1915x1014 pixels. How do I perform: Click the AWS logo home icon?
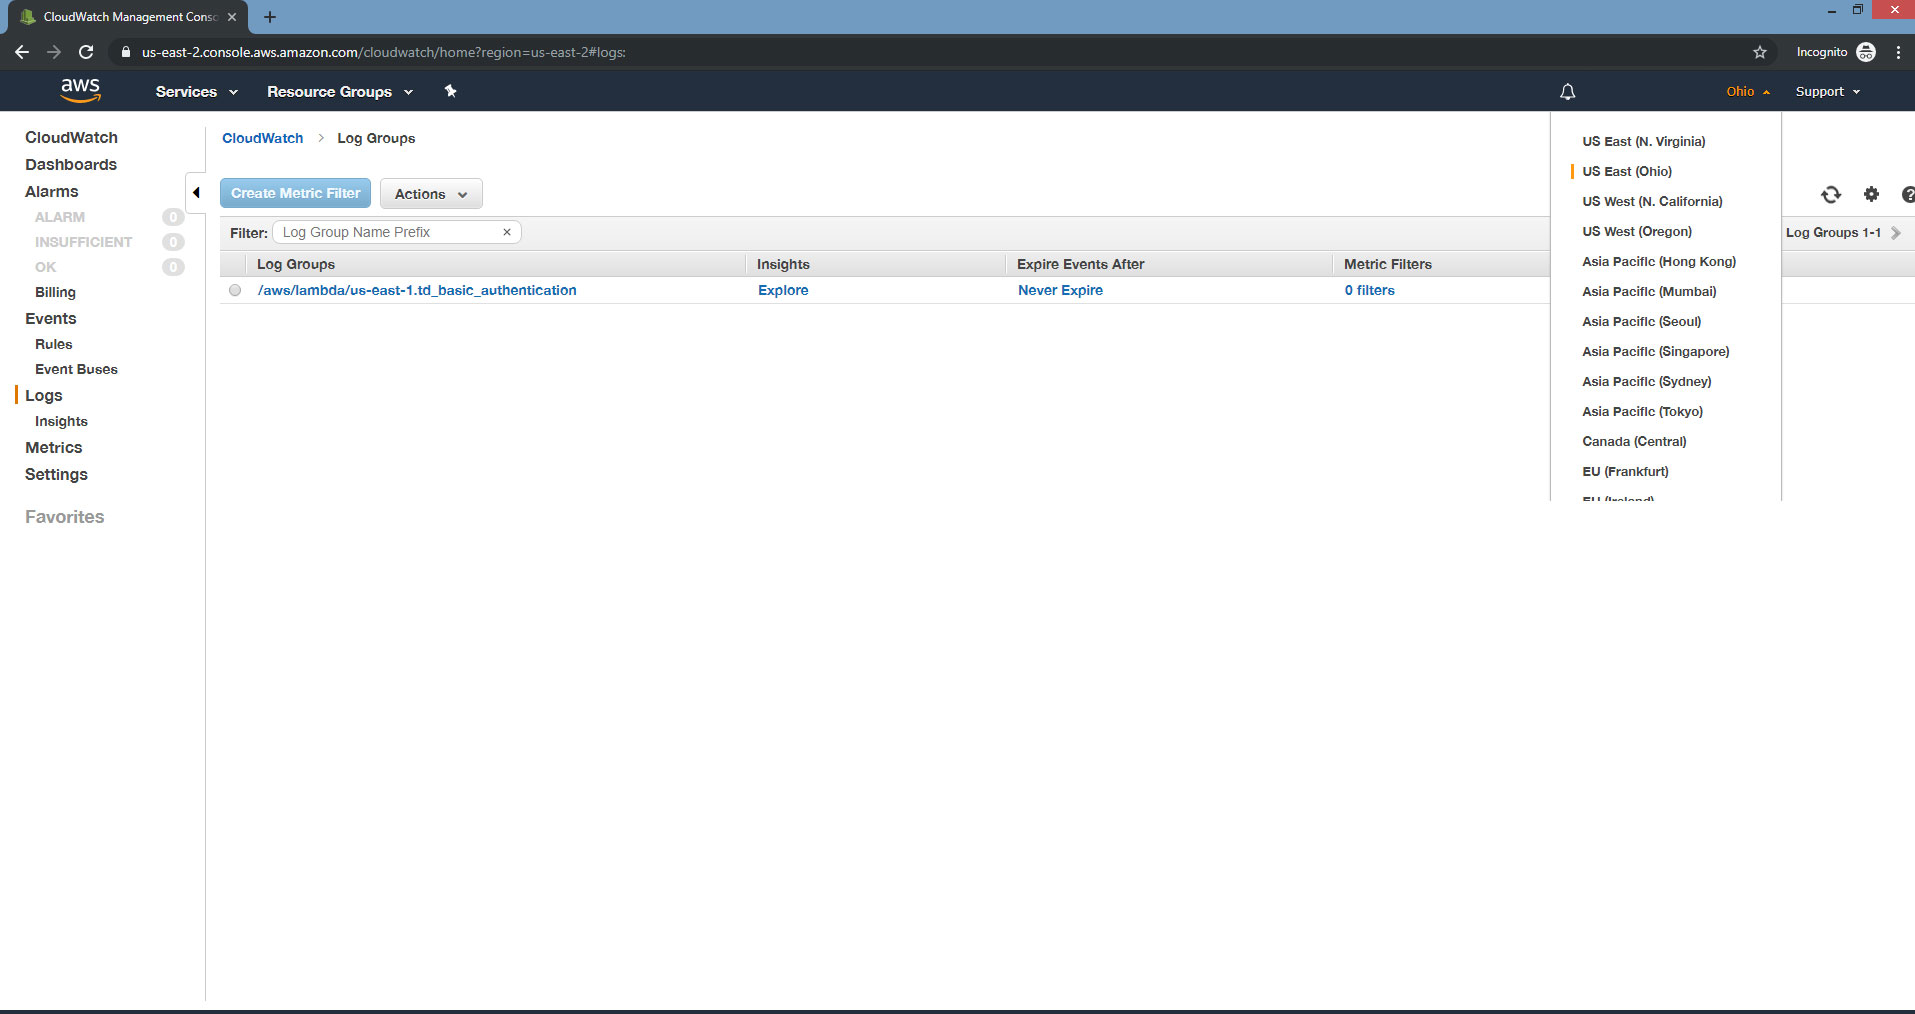(80, 90)
